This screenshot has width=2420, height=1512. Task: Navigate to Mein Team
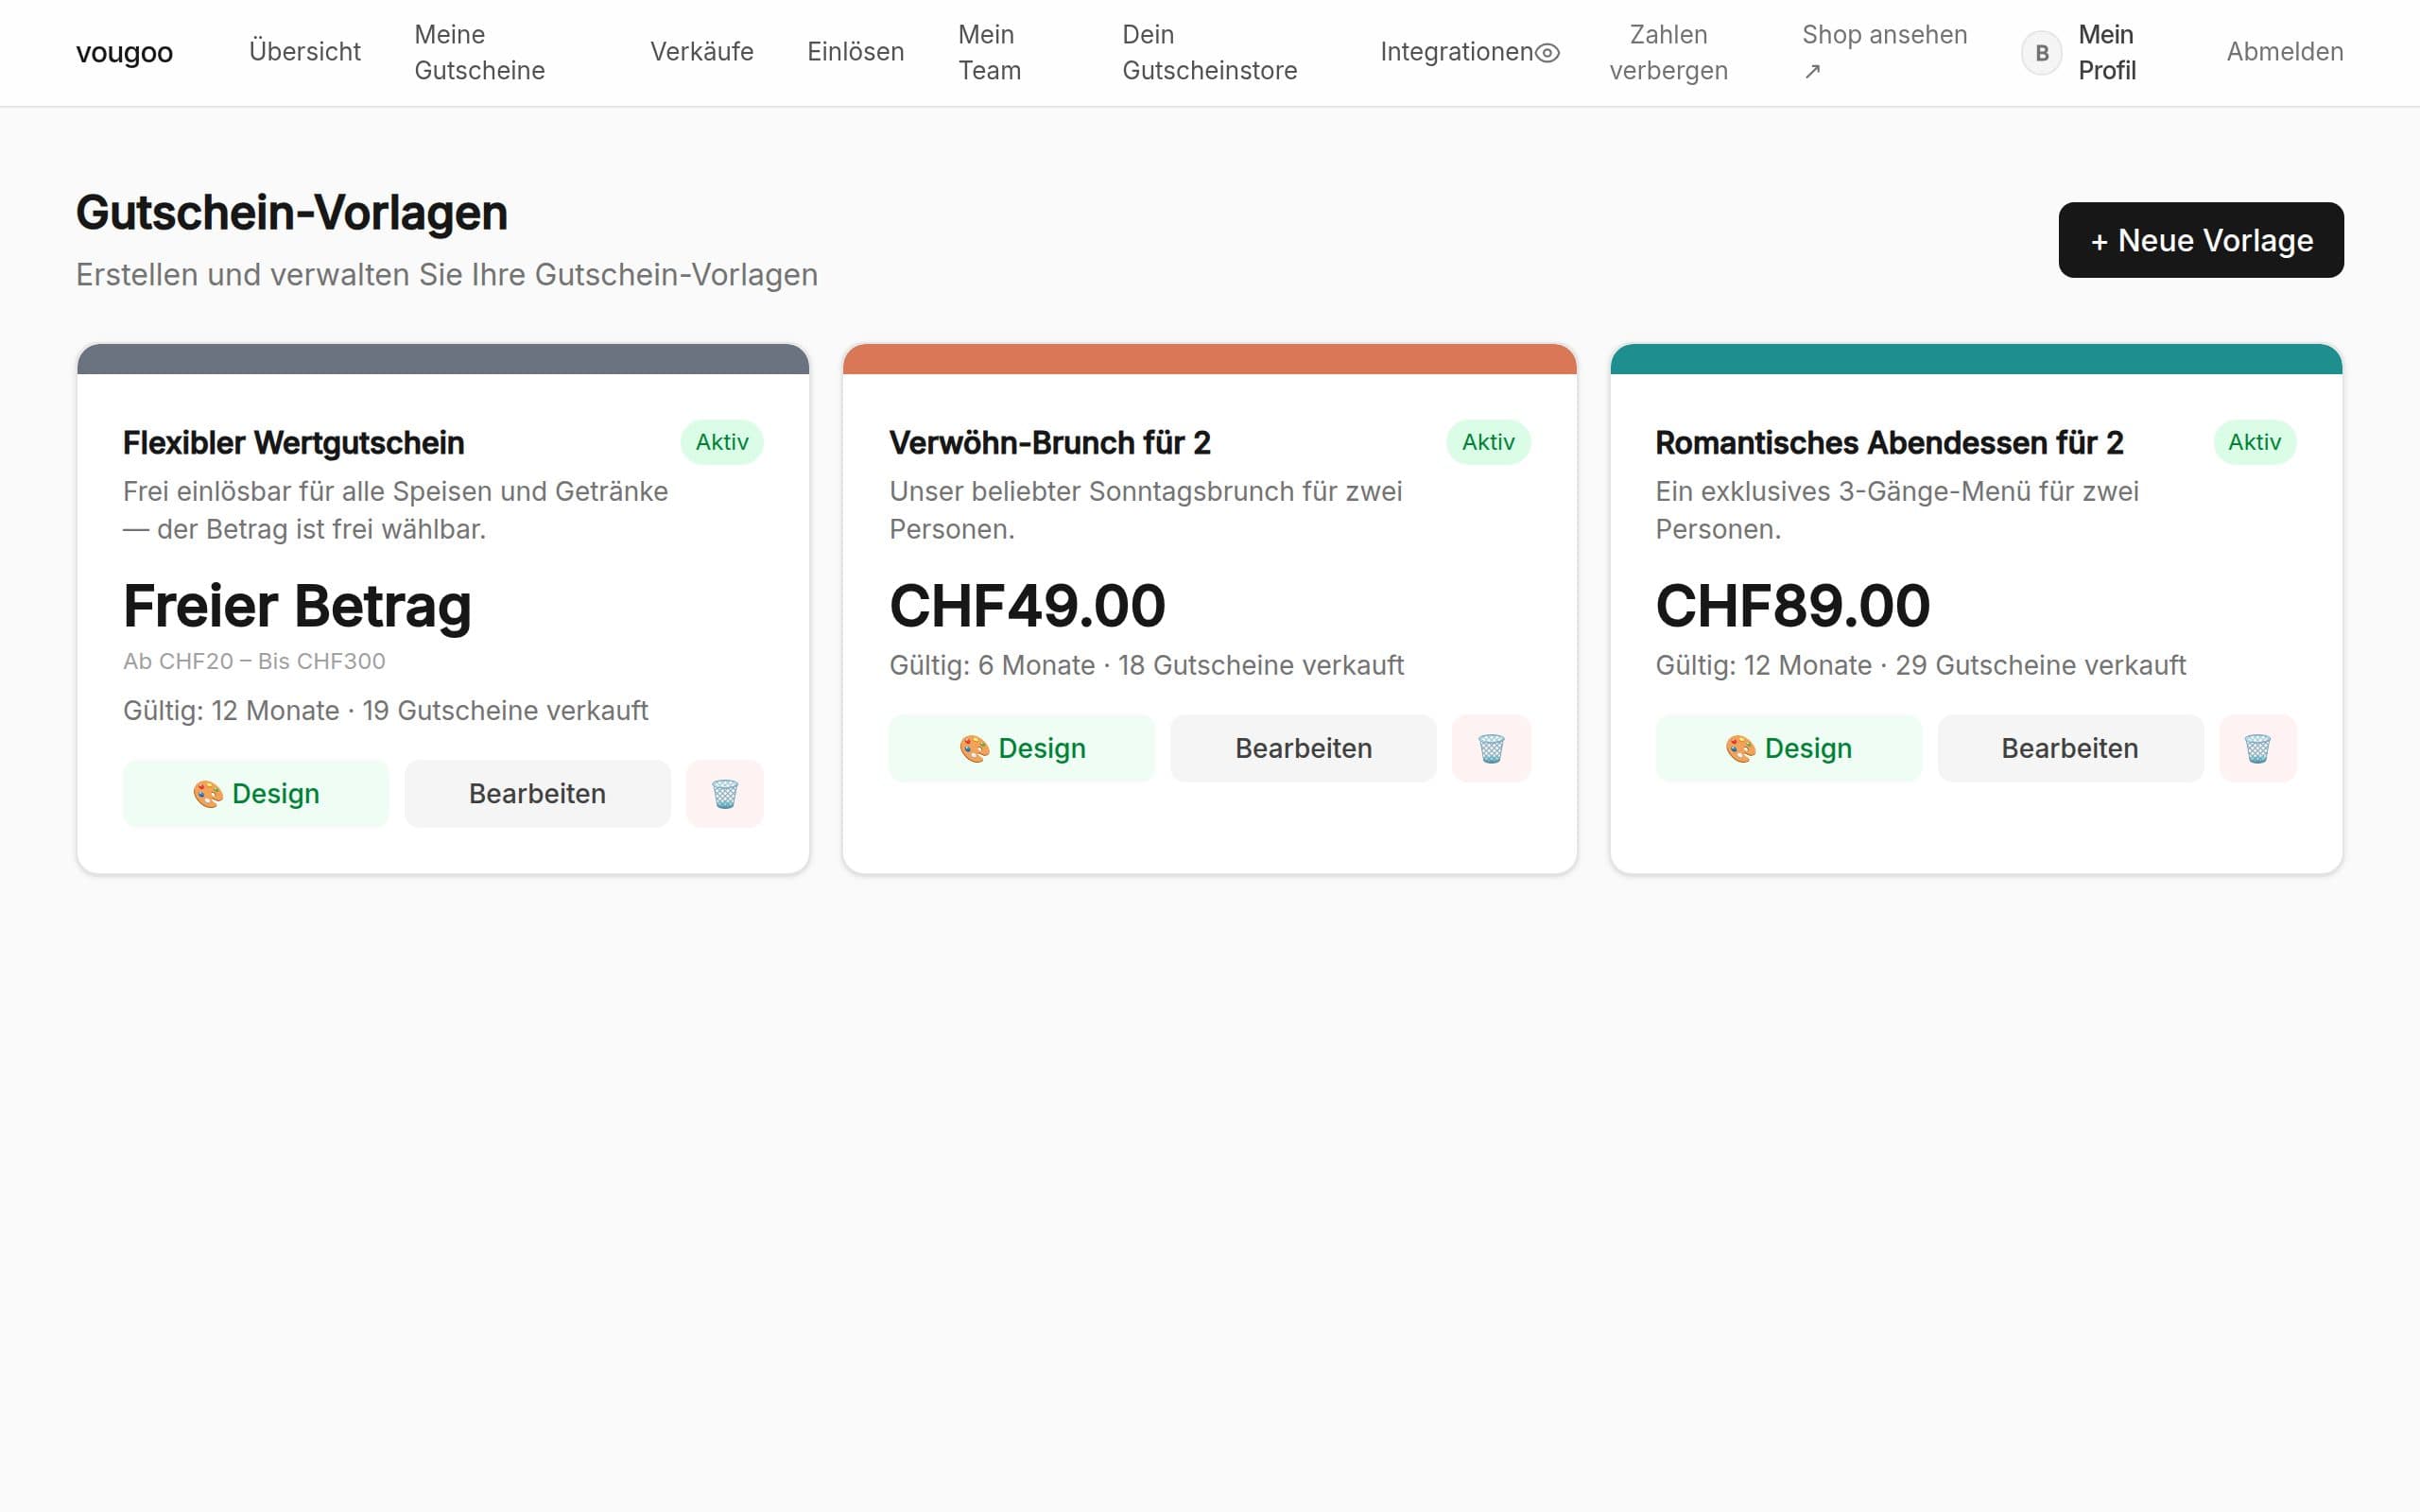tap(989, 52)
